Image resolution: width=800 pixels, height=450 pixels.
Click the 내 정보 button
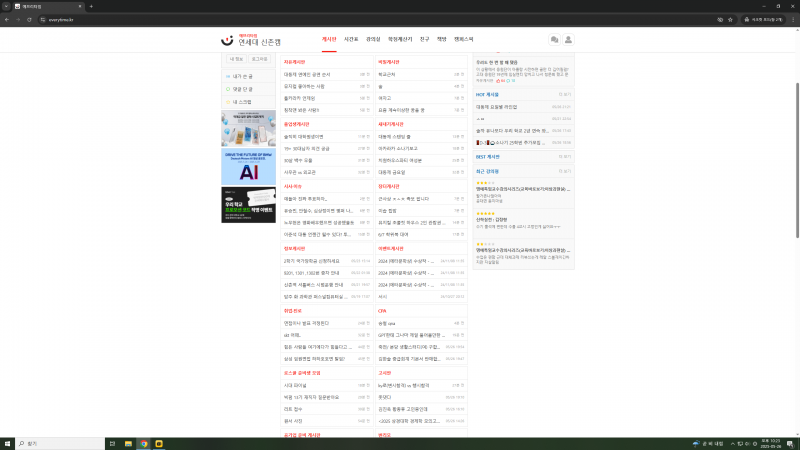click(236, 59)
